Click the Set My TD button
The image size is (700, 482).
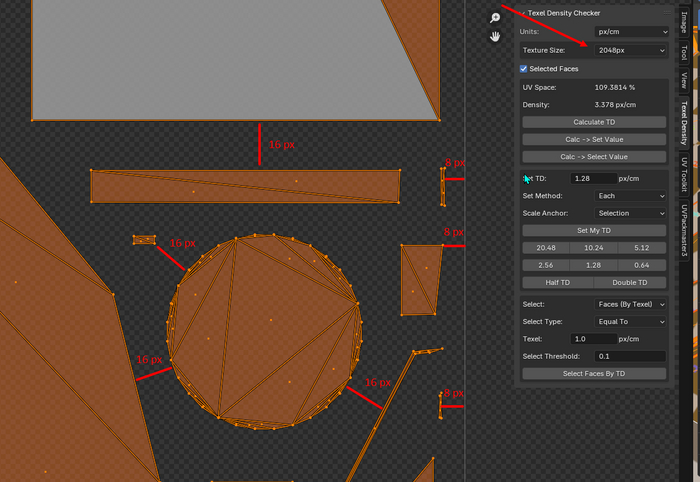594,231
